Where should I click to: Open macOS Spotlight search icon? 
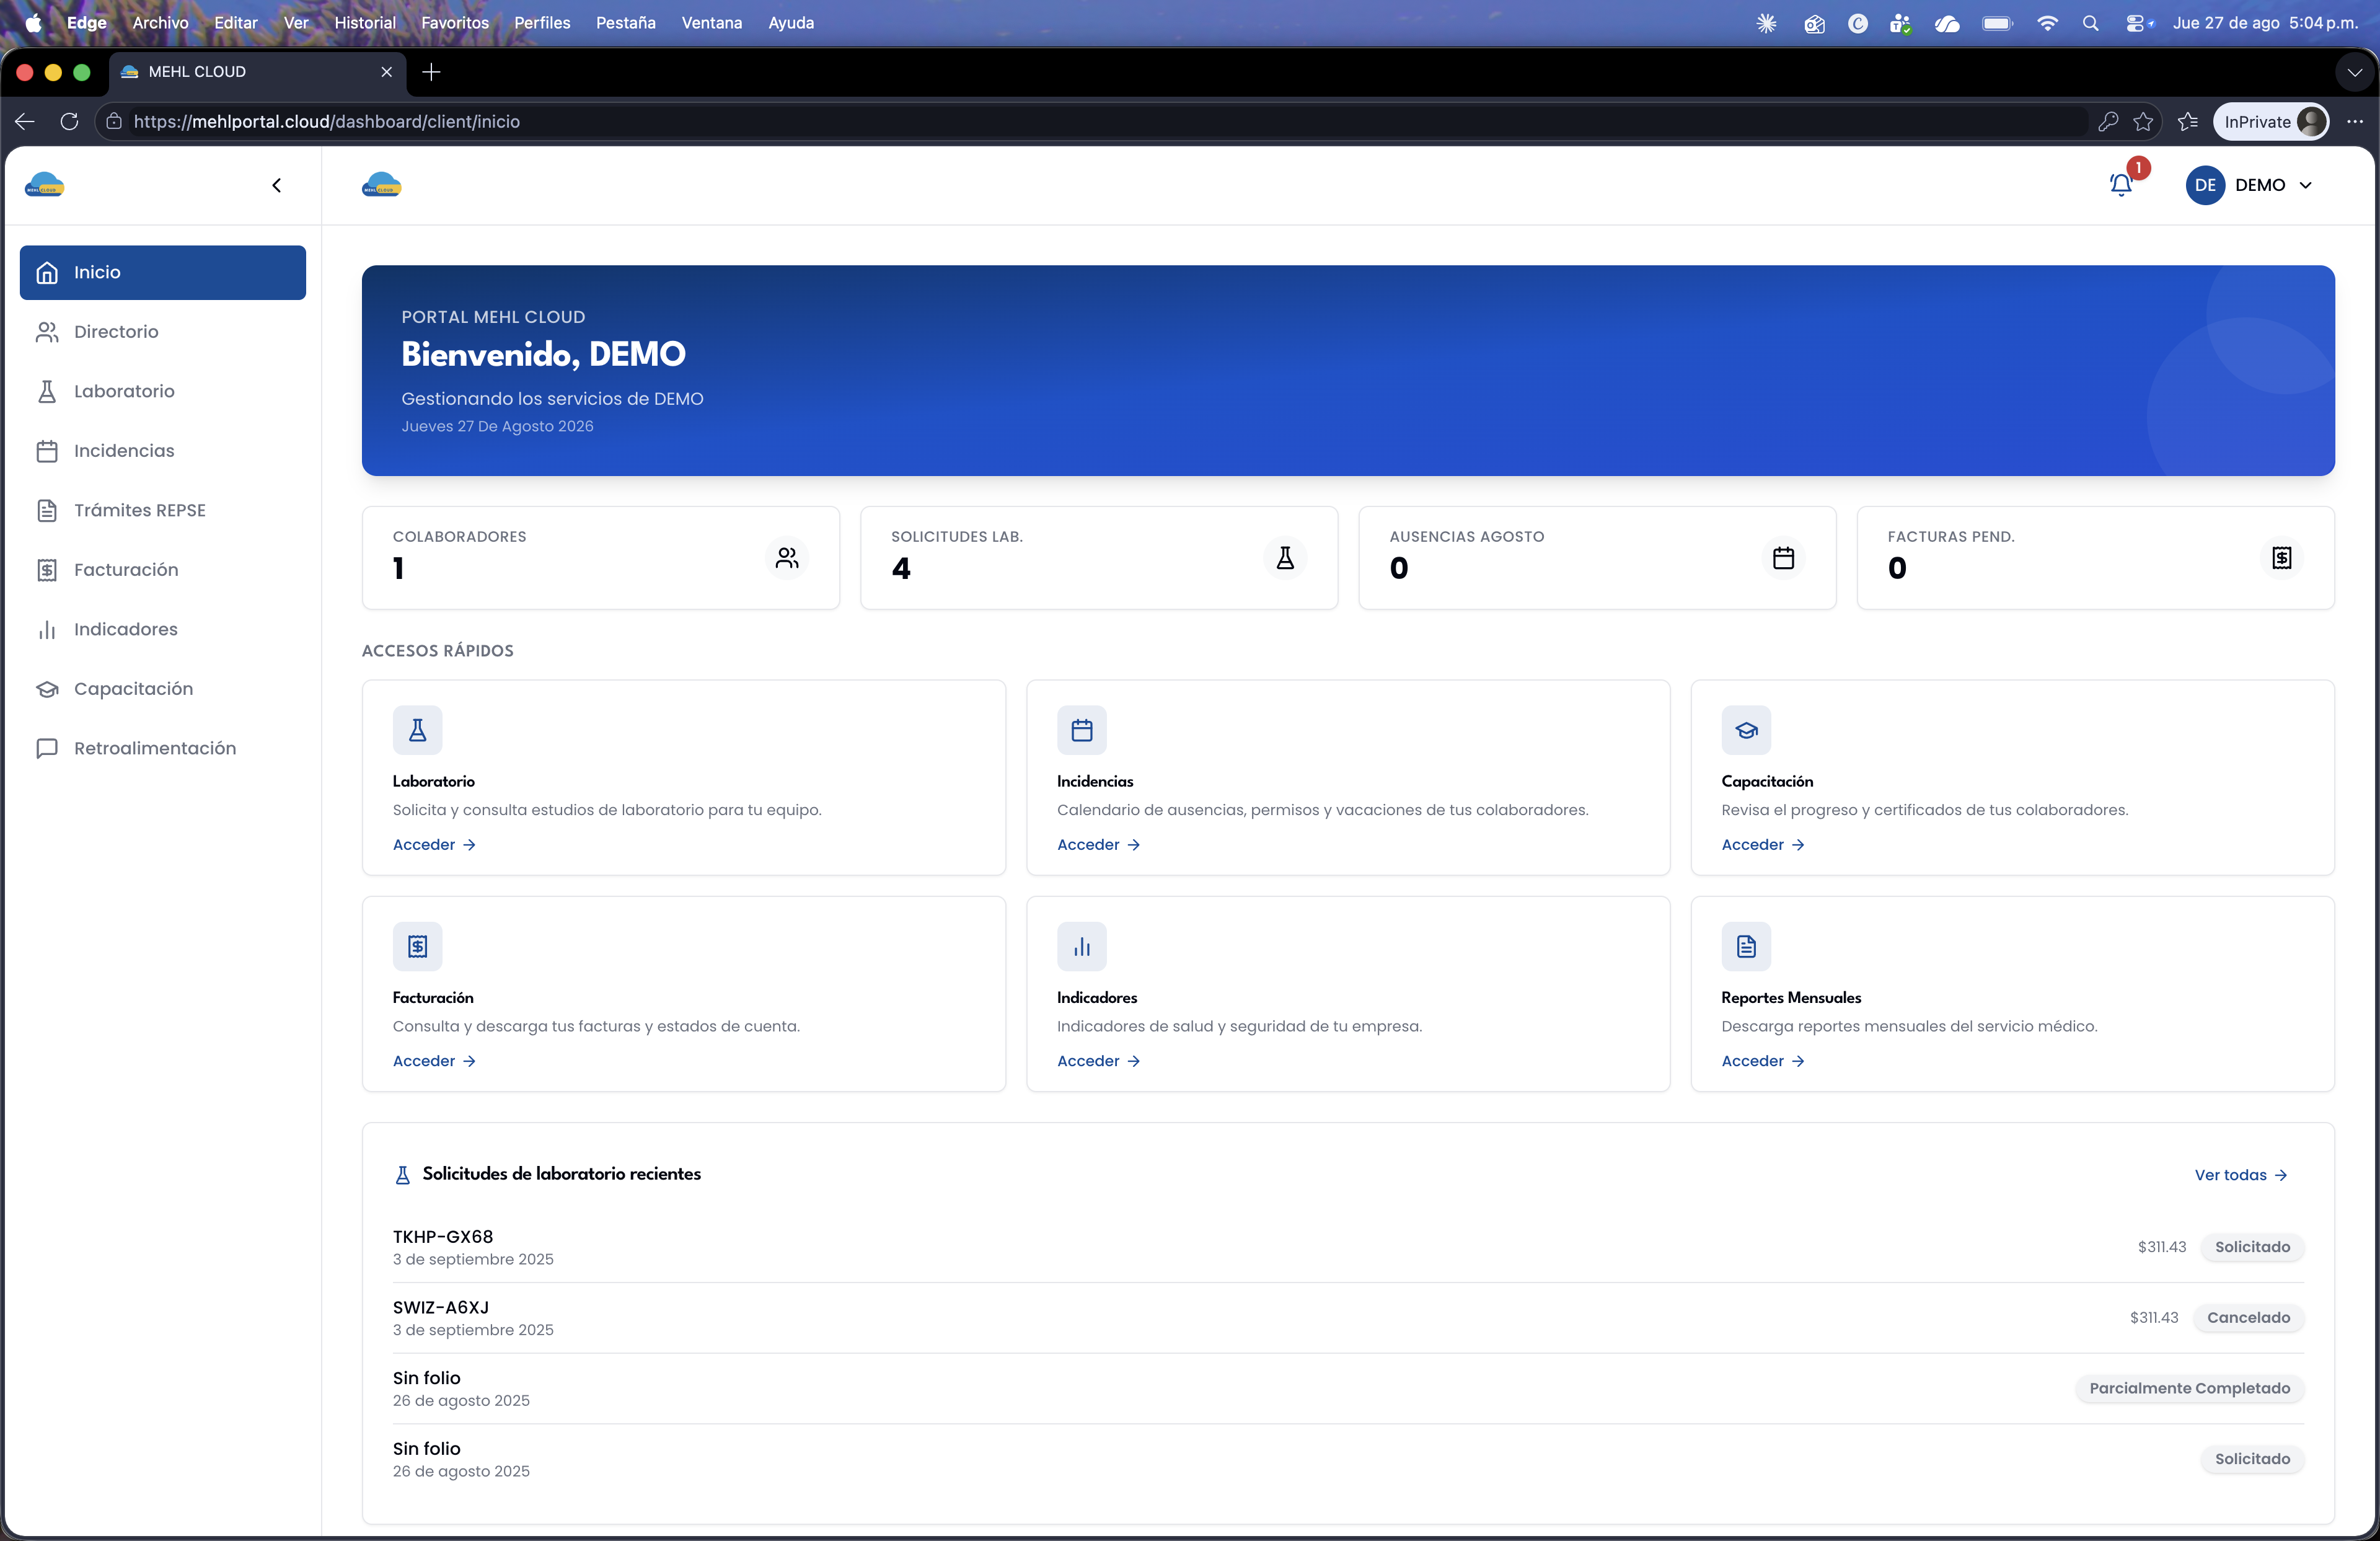(2090, 22)
